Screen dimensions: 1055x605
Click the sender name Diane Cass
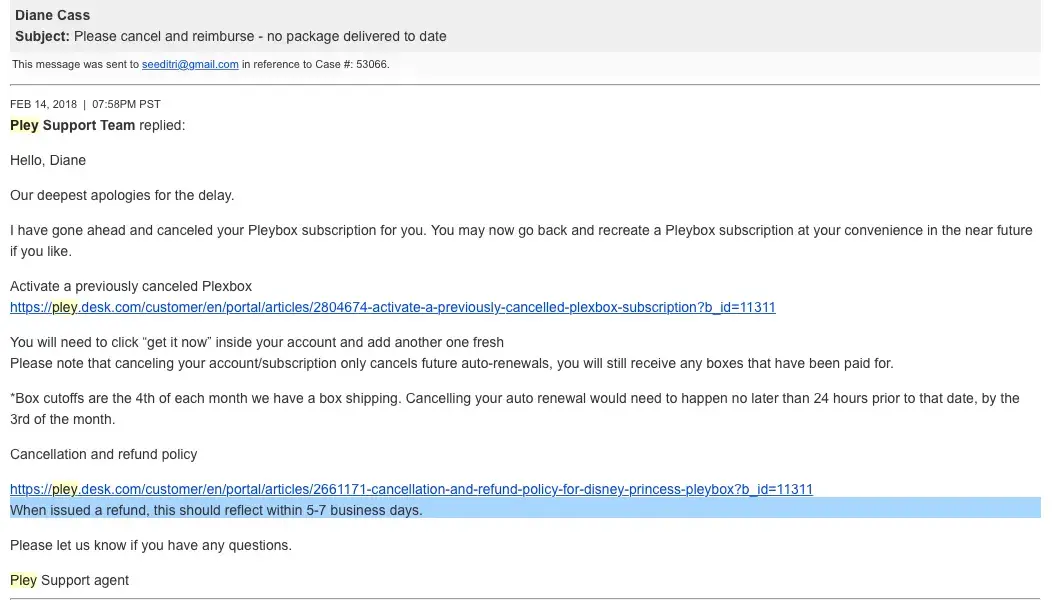52,15
